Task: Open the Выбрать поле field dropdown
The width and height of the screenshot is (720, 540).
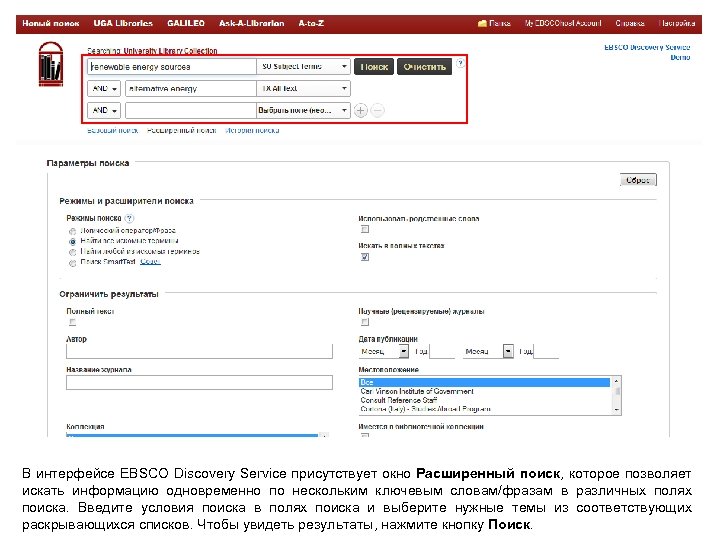Action: click(x=303, y=110)
